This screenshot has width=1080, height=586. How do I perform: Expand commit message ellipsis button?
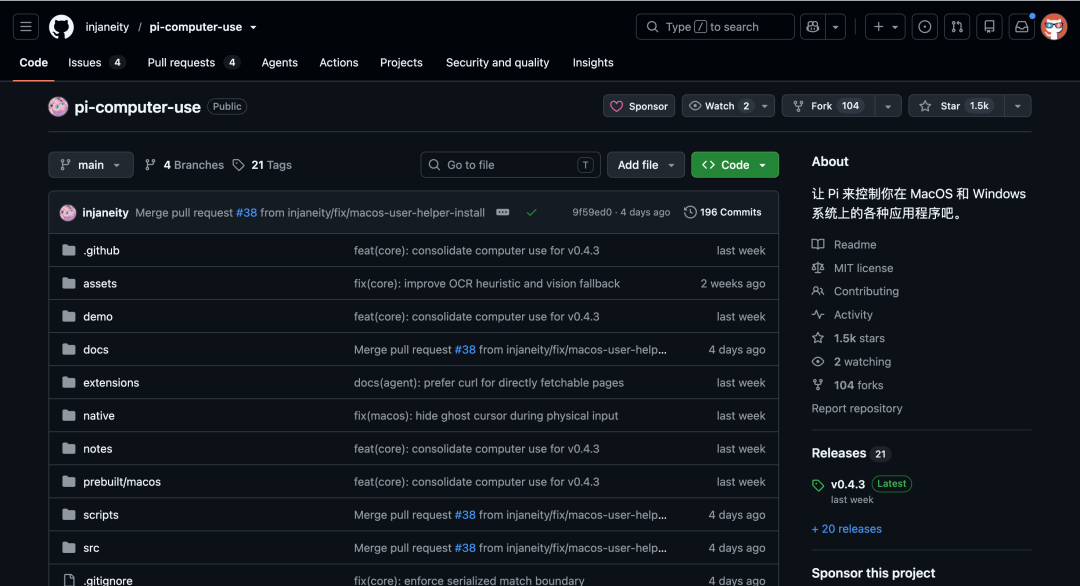[503, 212]
